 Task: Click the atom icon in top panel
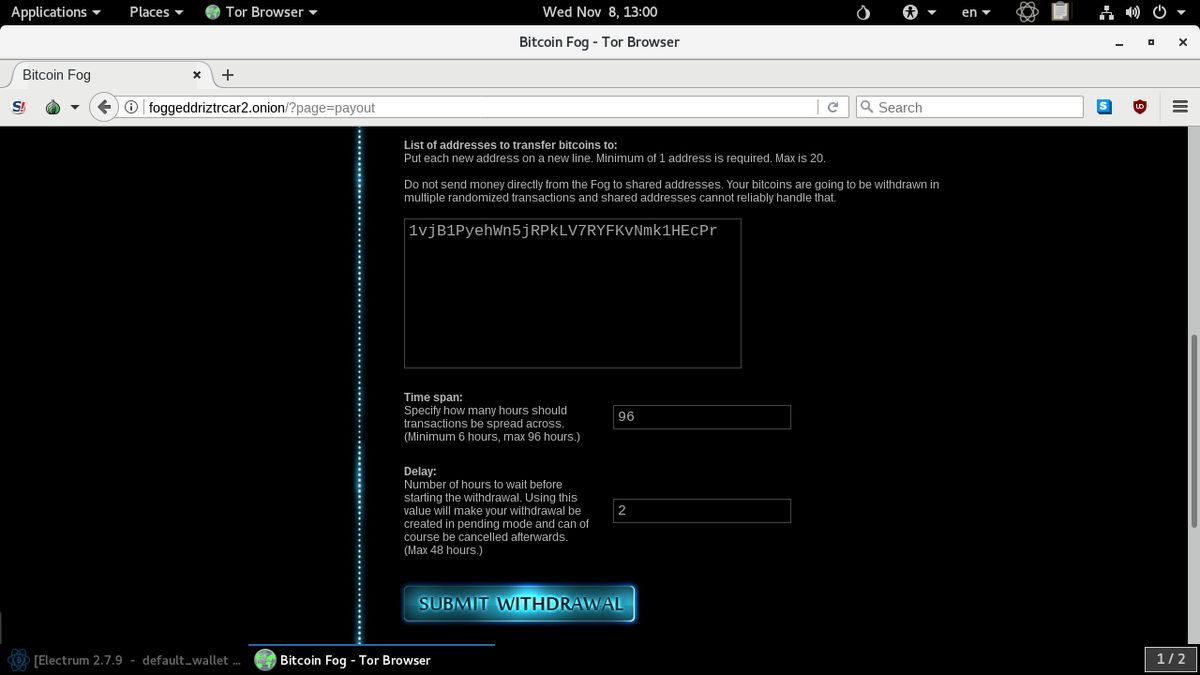pyautogui.click(x=1026, y=12)
